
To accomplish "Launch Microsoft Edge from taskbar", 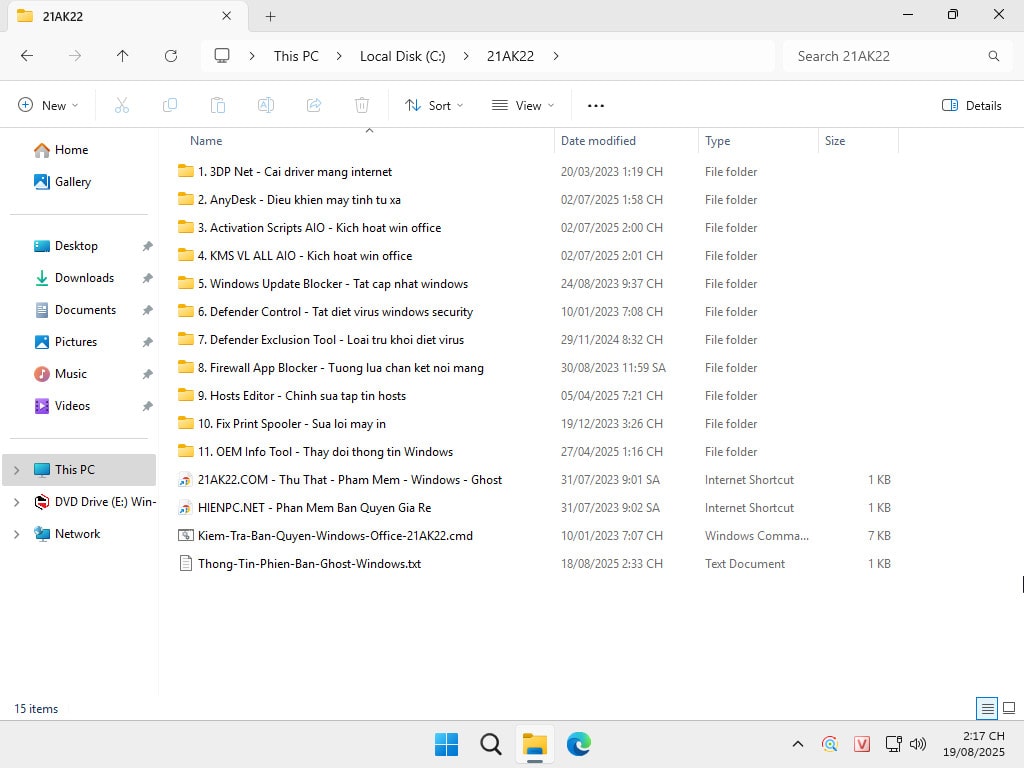I will [579, 744].
